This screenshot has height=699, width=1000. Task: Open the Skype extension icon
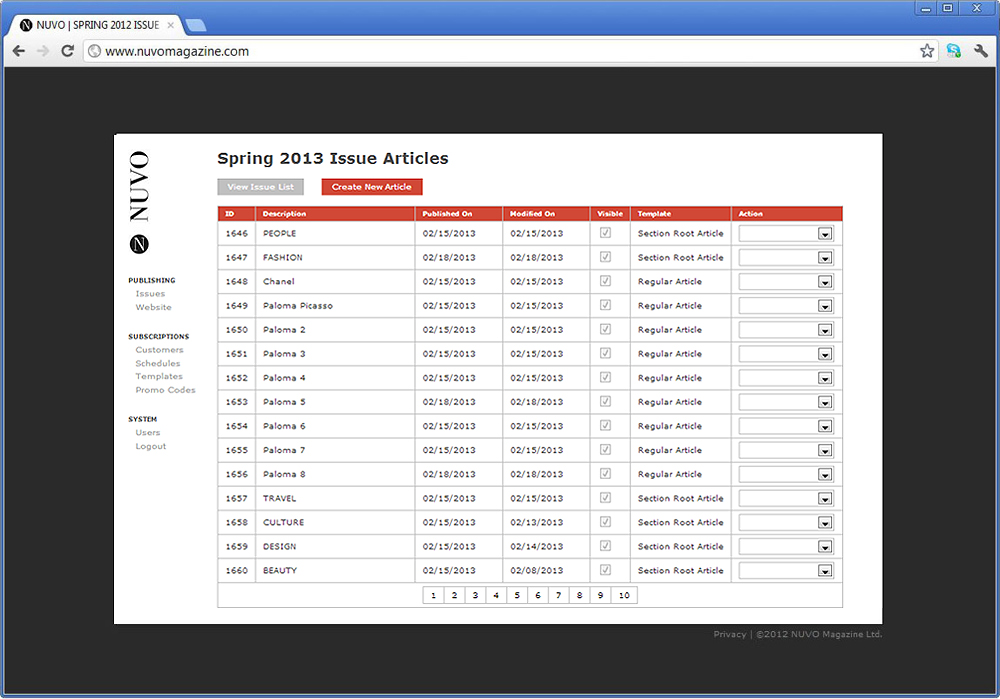point(953,51)
